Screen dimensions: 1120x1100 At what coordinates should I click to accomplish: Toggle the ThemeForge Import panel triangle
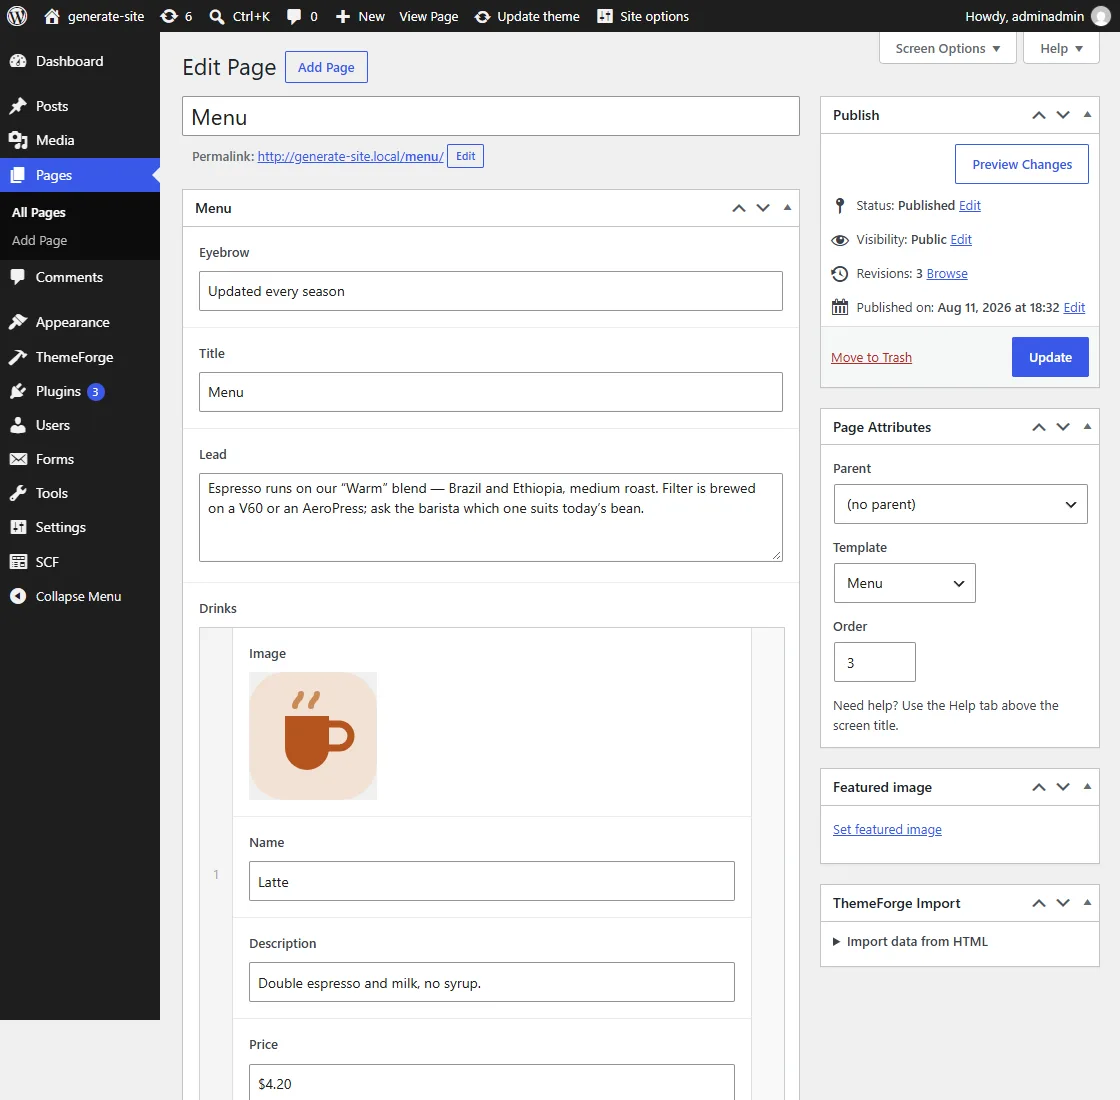[1087, 903]
